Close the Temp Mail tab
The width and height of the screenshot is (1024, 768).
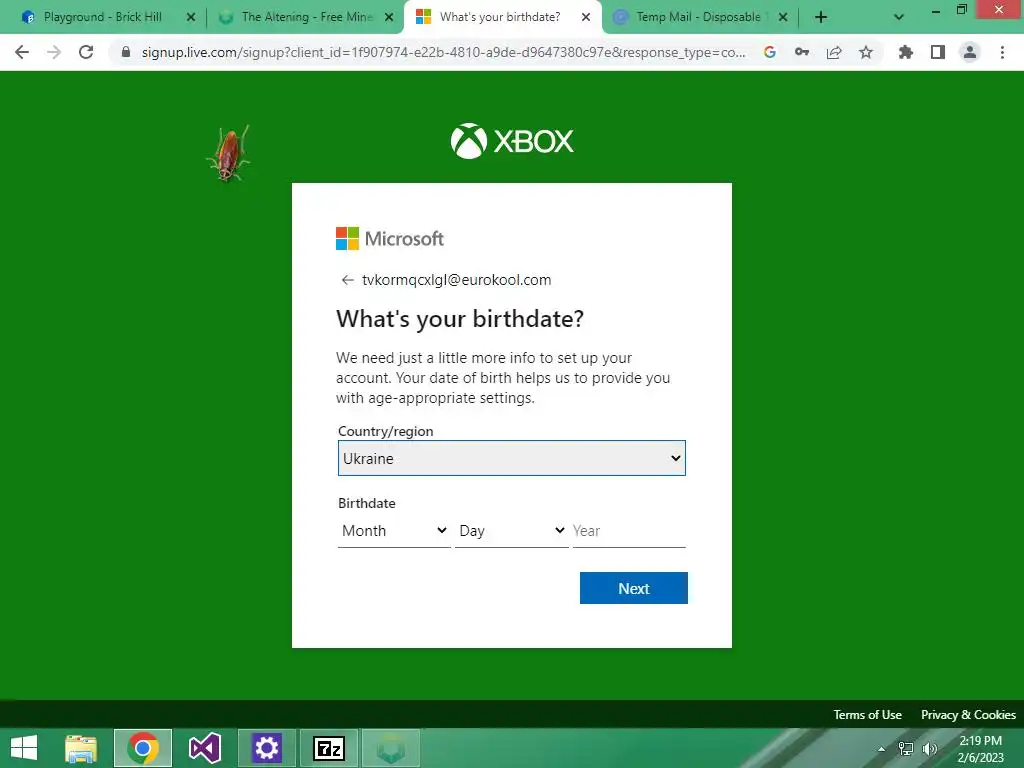783,18
